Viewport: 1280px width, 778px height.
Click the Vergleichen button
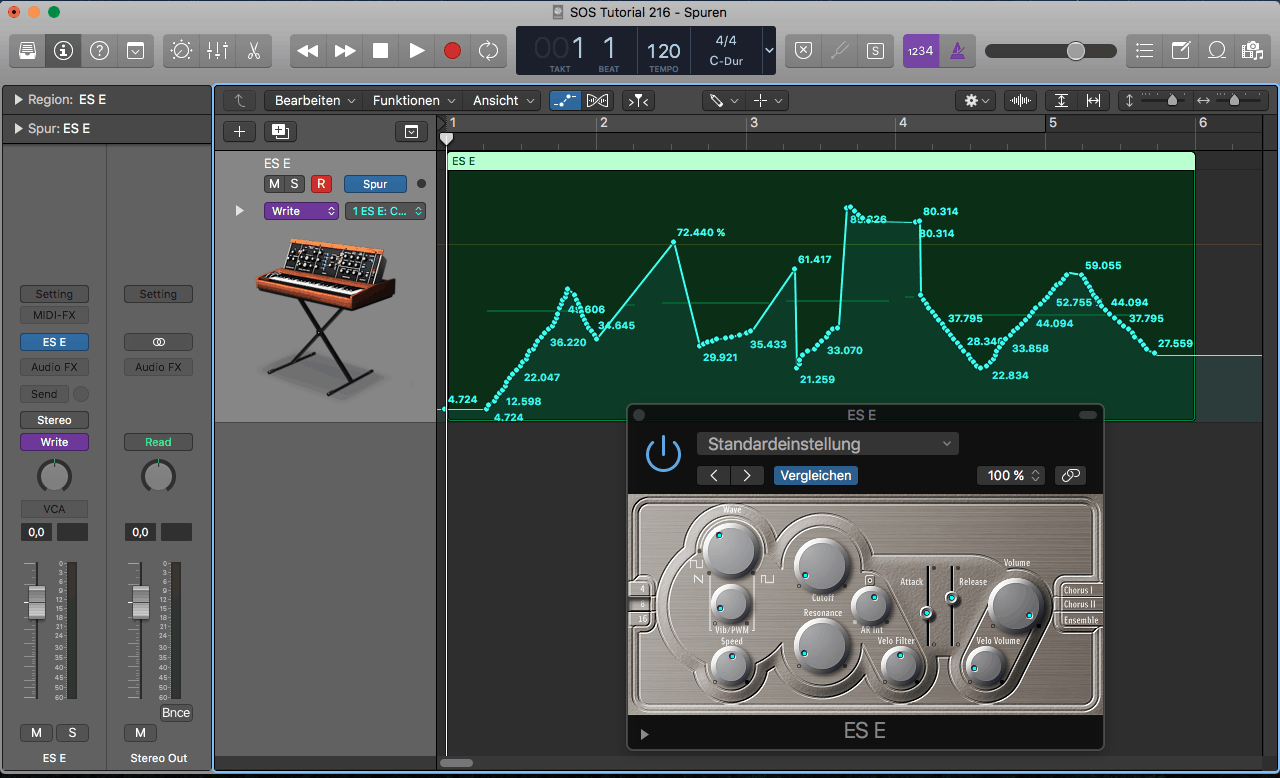click(x=815, y=476)
